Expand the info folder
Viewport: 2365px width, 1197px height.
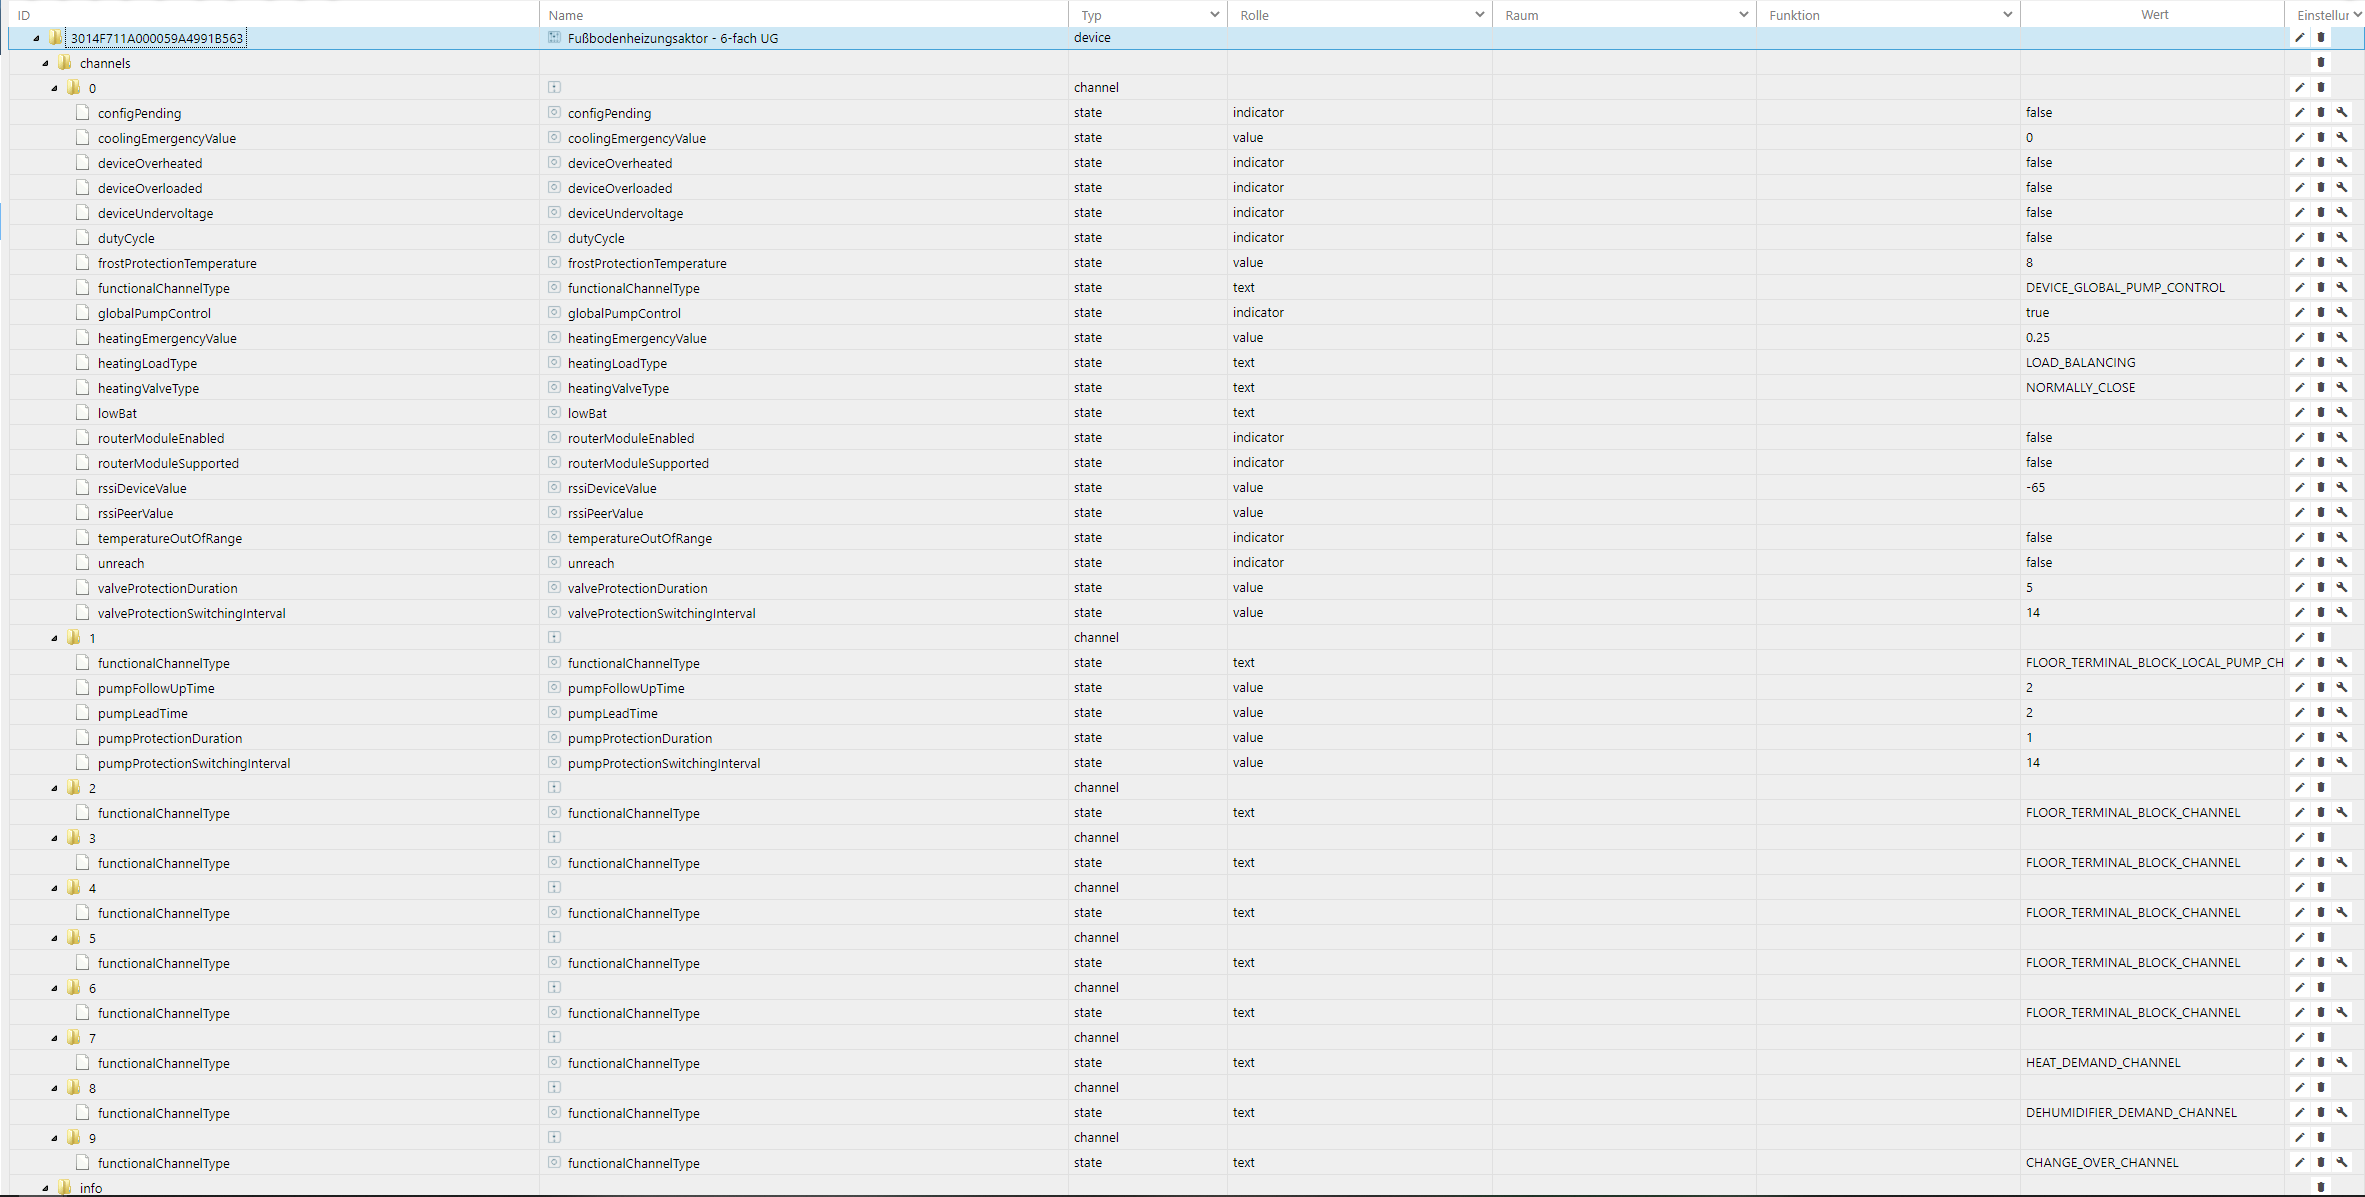click(46, 1188)
